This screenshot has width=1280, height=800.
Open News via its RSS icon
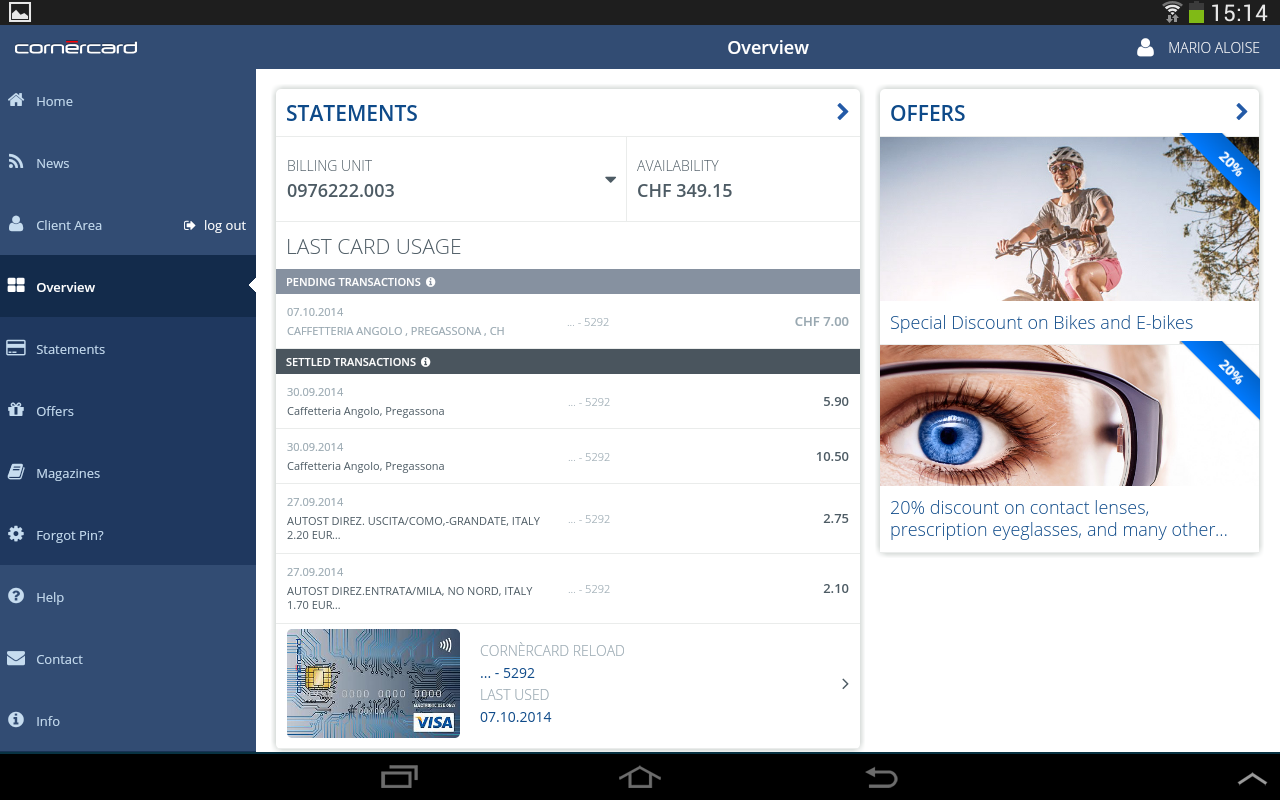[x=14, y=162]
